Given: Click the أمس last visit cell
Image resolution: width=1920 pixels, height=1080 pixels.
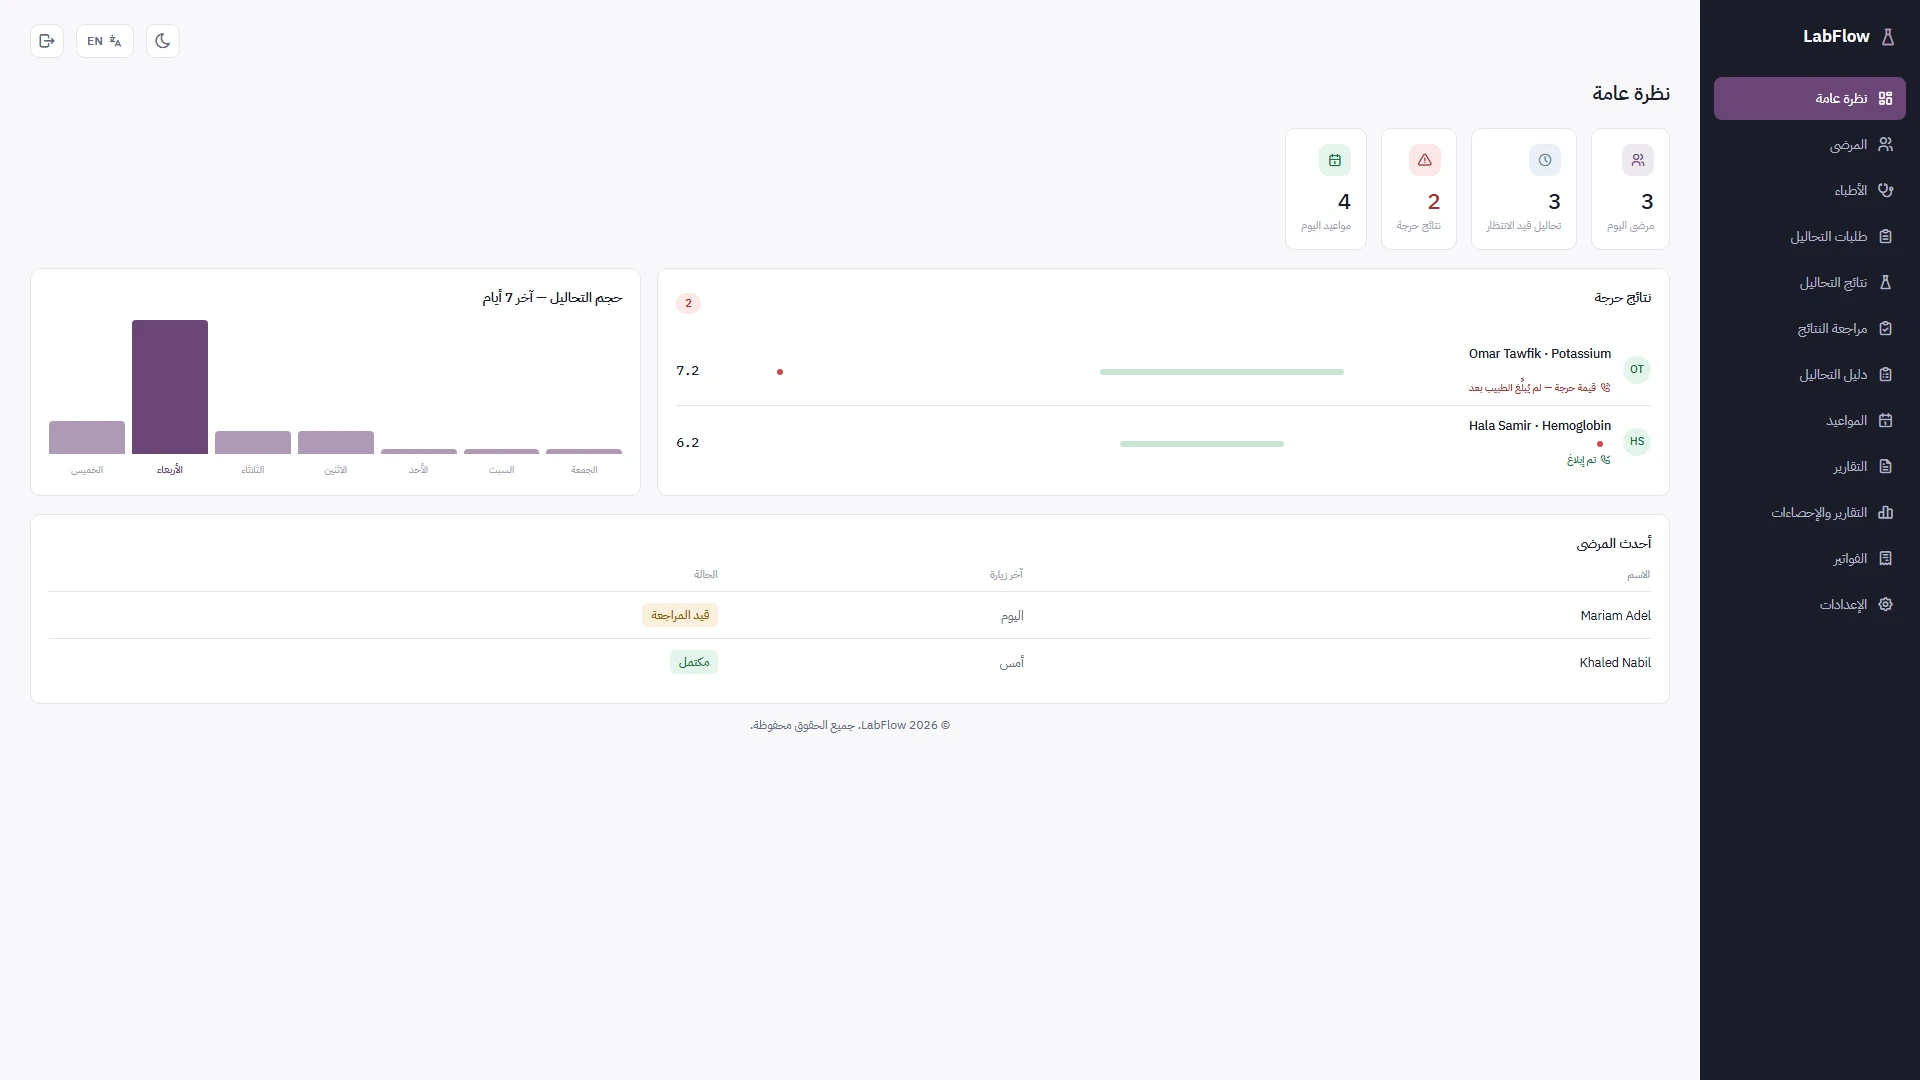Looking at the screenshot, I should 1012,663.
